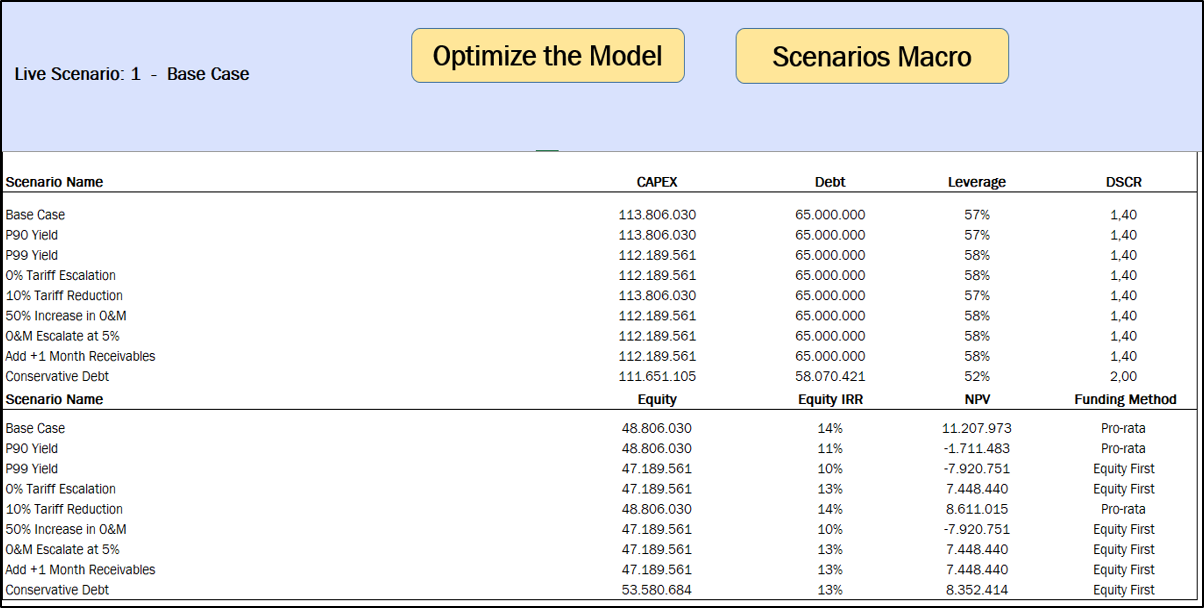Select the Conservative Debt DSCR 2,00 cell
This screenshot has width=1204, height=608.
point(1123,376)
